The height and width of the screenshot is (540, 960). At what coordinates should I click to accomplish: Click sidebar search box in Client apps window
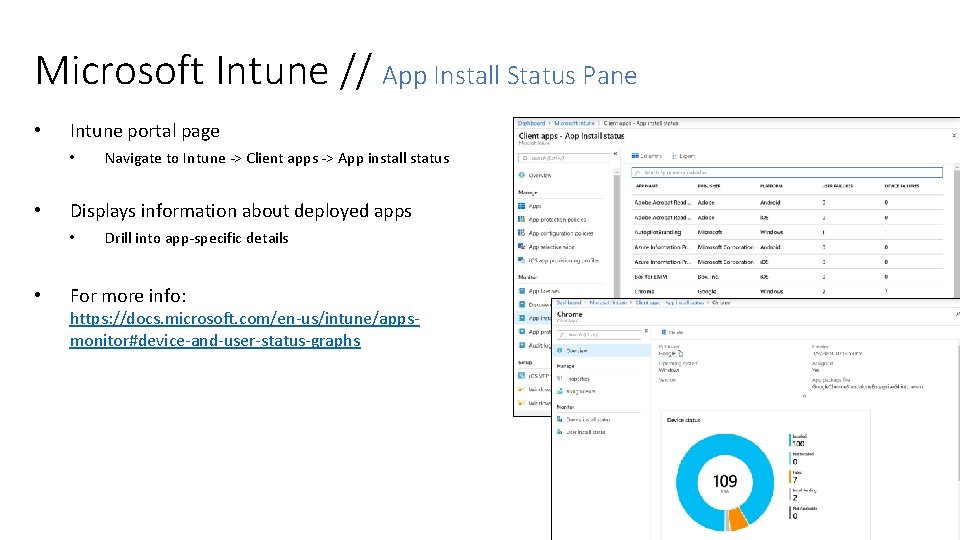(x=564, y=158)
